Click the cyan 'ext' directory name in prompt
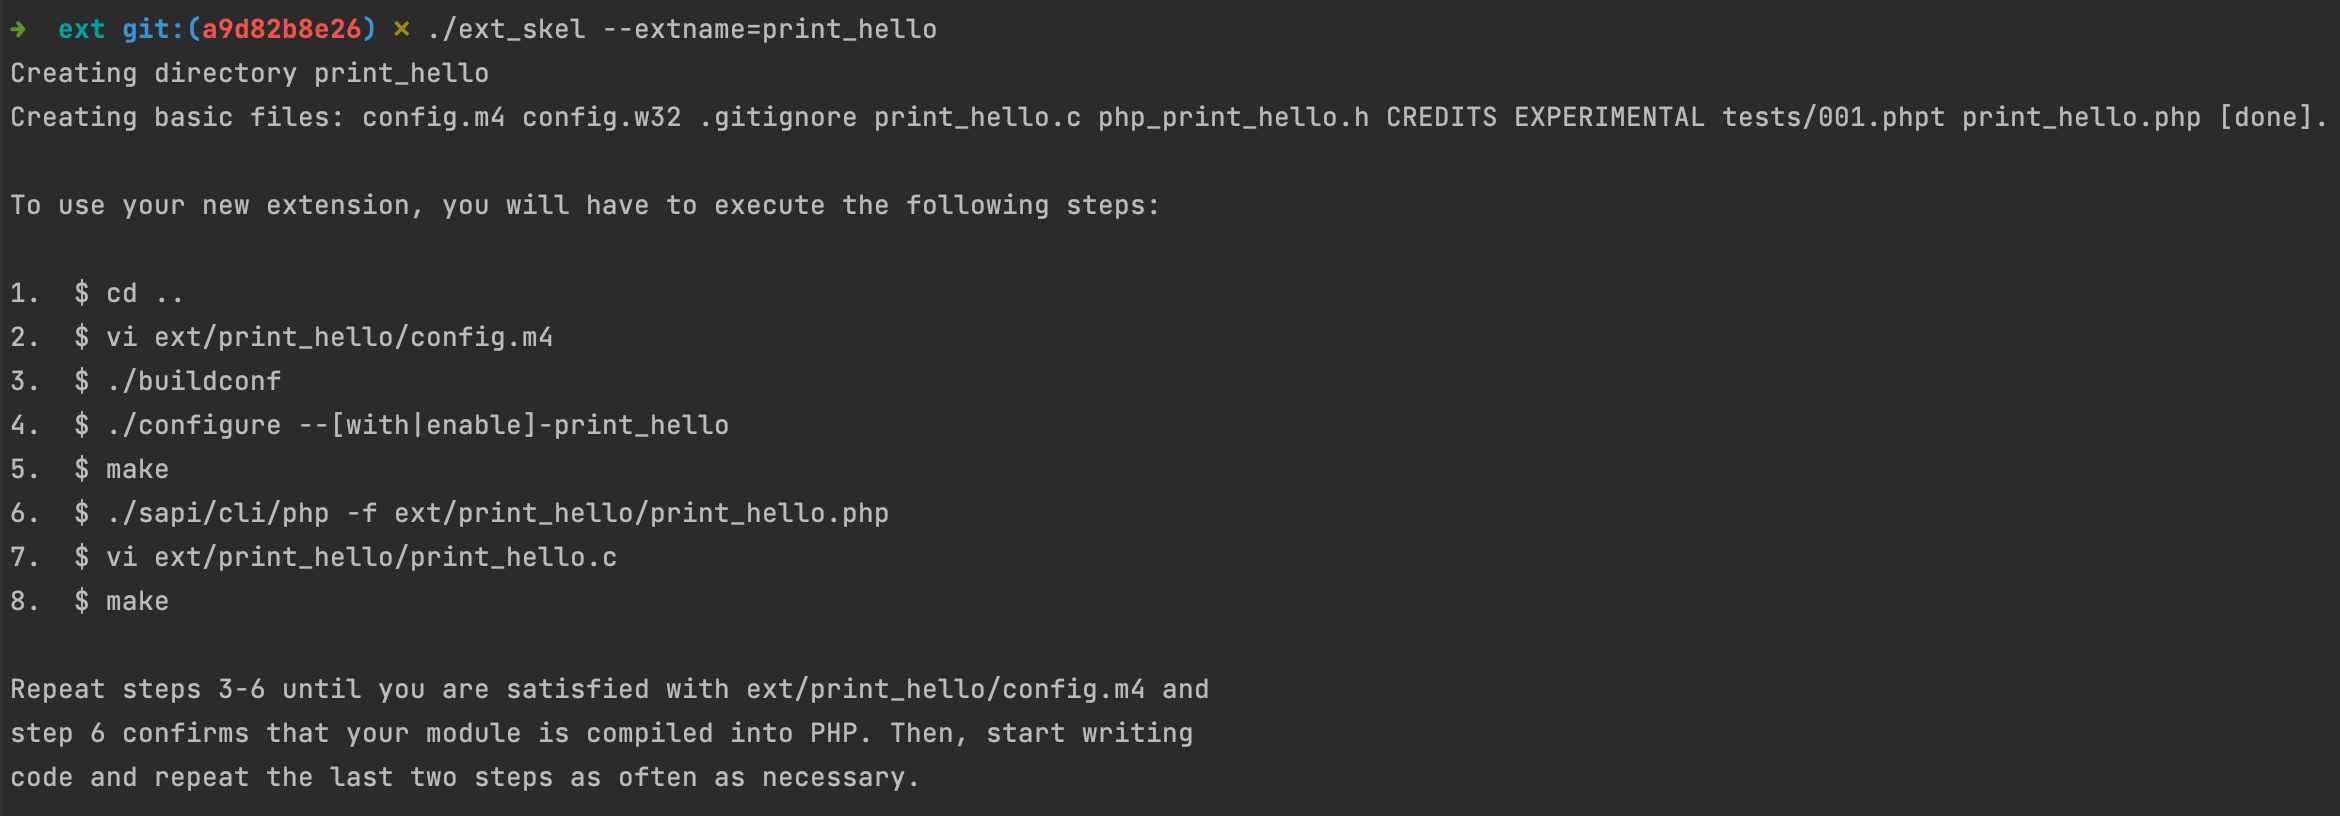 (x=81, y=29)
